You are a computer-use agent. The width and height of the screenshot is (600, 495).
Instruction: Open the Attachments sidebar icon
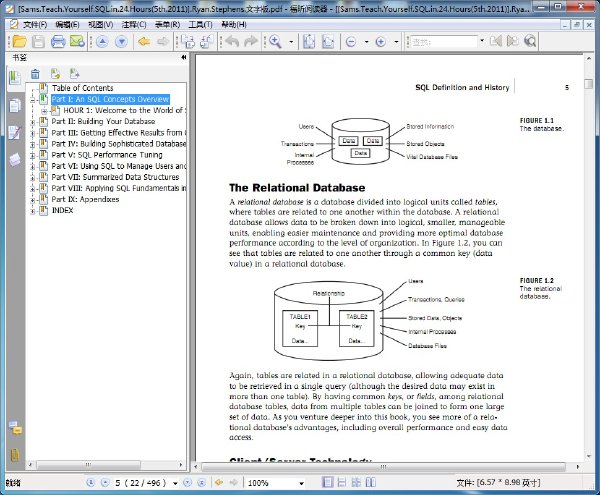[x=15, y=455]
